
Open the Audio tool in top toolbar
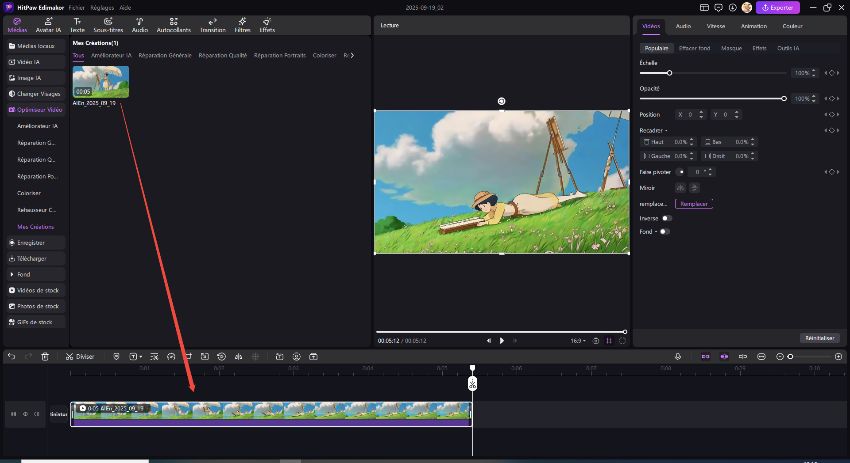(139, 25)
